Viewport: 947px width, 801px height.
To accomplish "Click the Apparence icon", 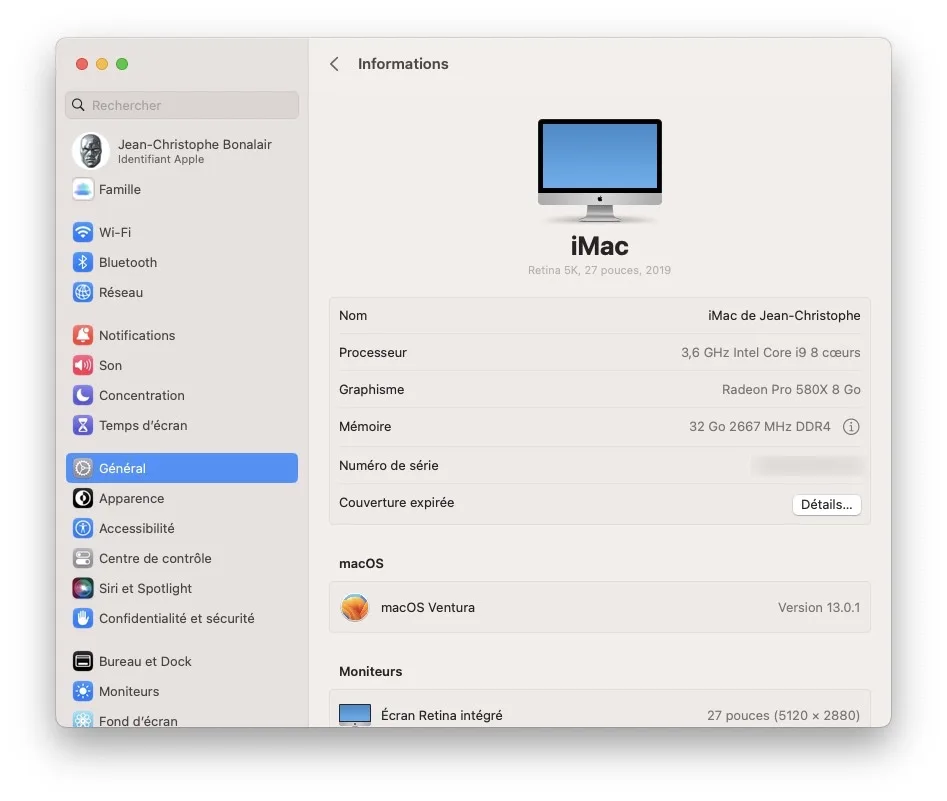I will 83,498.
